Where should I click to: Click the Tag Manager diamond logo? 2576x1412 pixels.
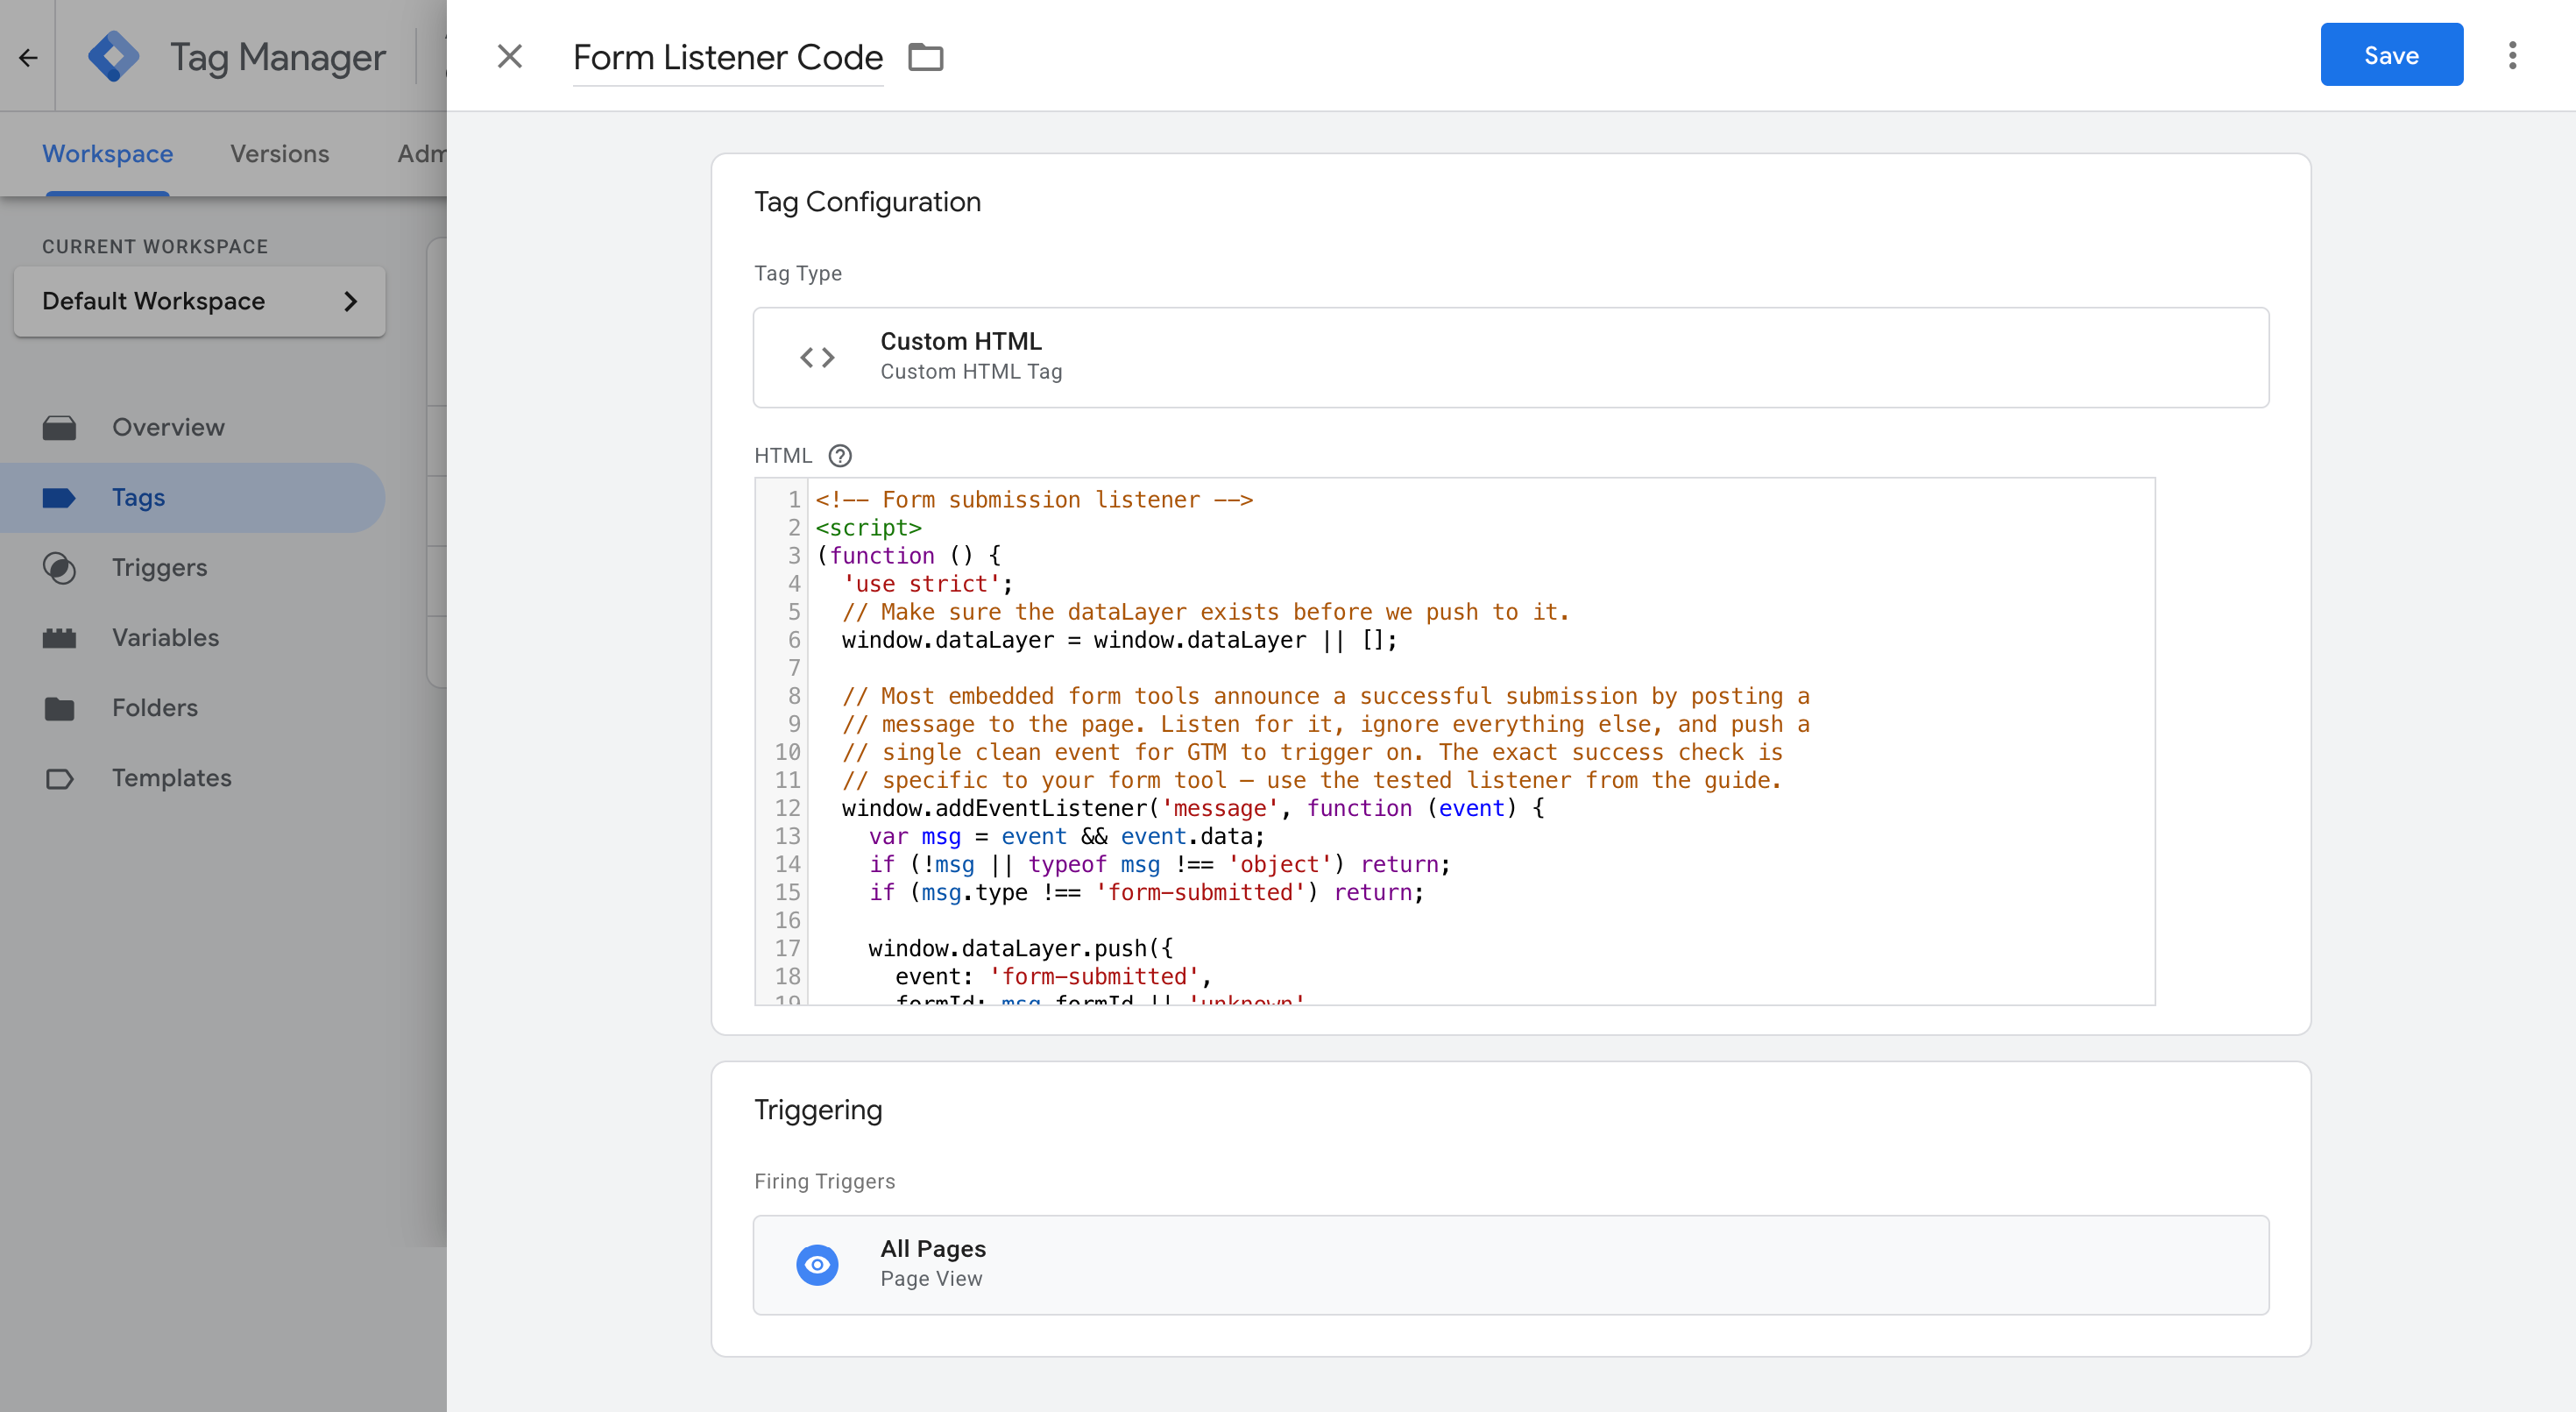pos(114,57)
